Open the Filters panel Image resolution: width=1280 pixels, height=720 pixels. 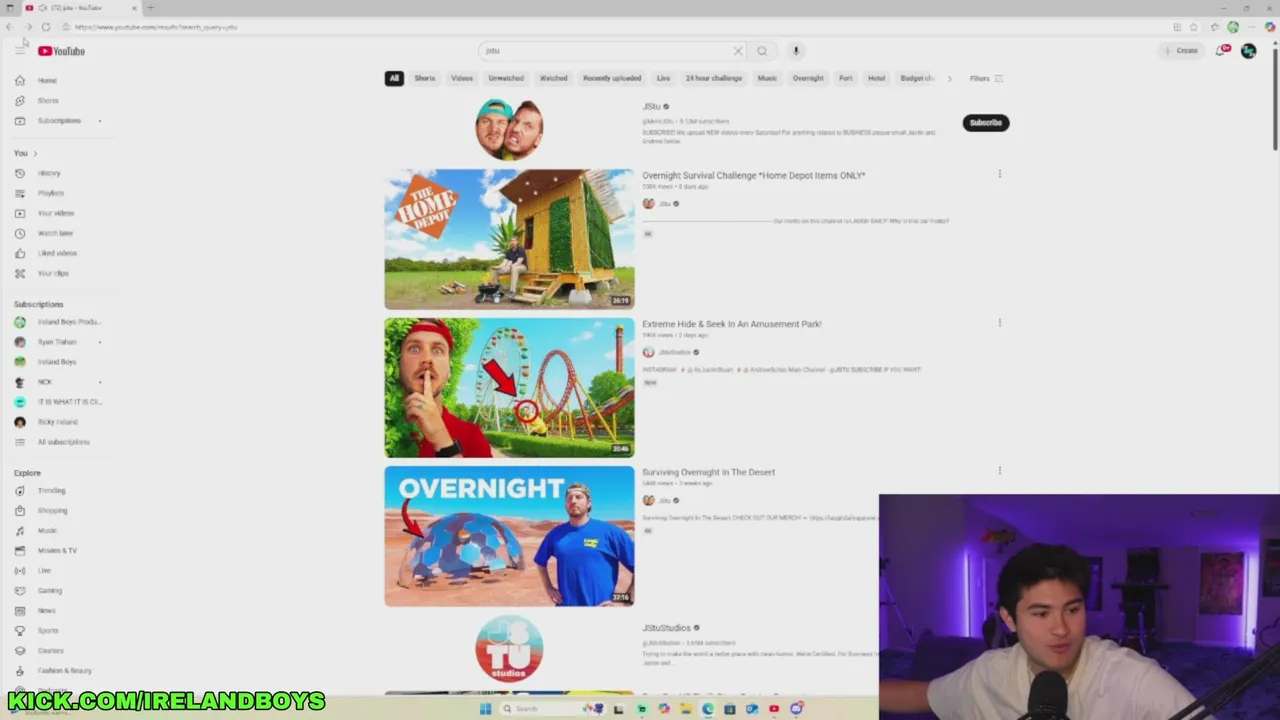[986, 78]
